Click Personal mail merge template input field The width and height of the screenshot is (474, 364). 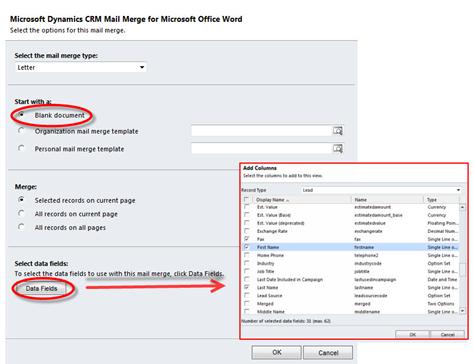pos(262,148)
